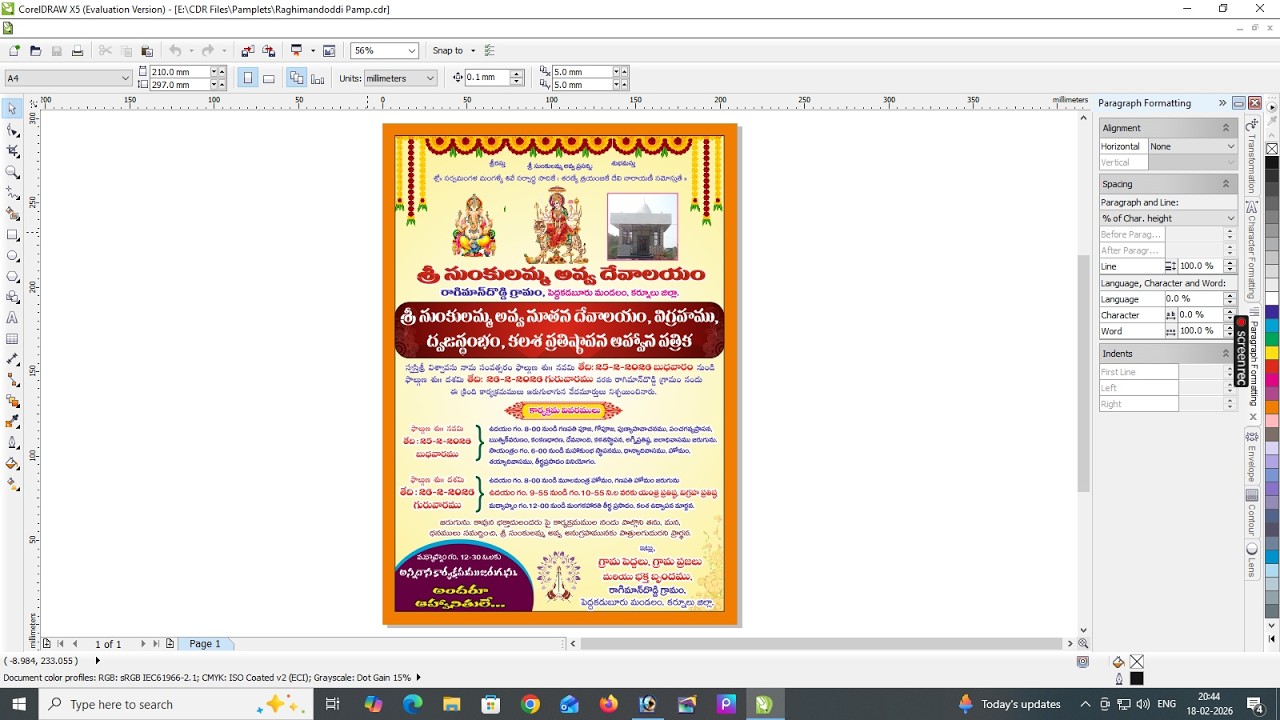Select the Smart Fill tool
Image resolution: width=1280 pixels, height=720 pixels.
(12, 214)
